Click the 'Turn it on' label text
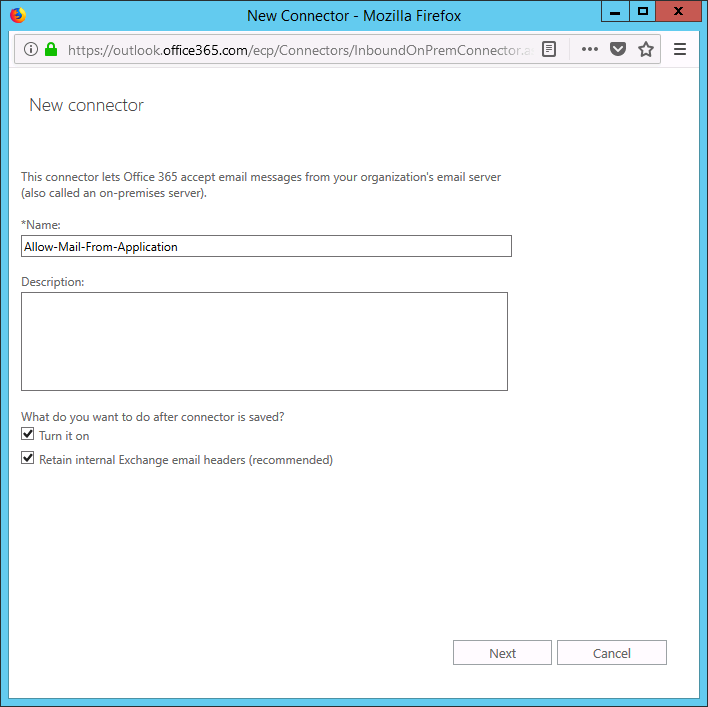Viewport: 708px width, 707px height. [x=64, y=436]
